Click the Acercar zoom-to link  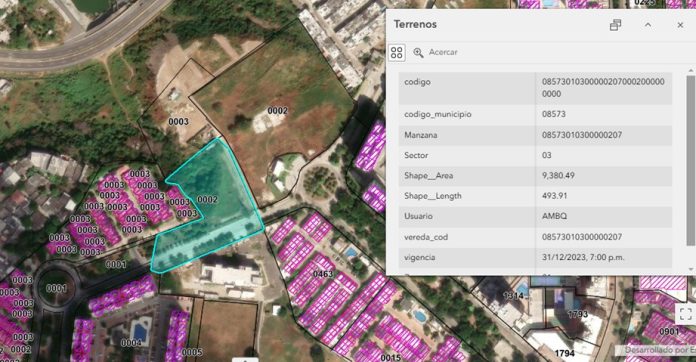443,52
